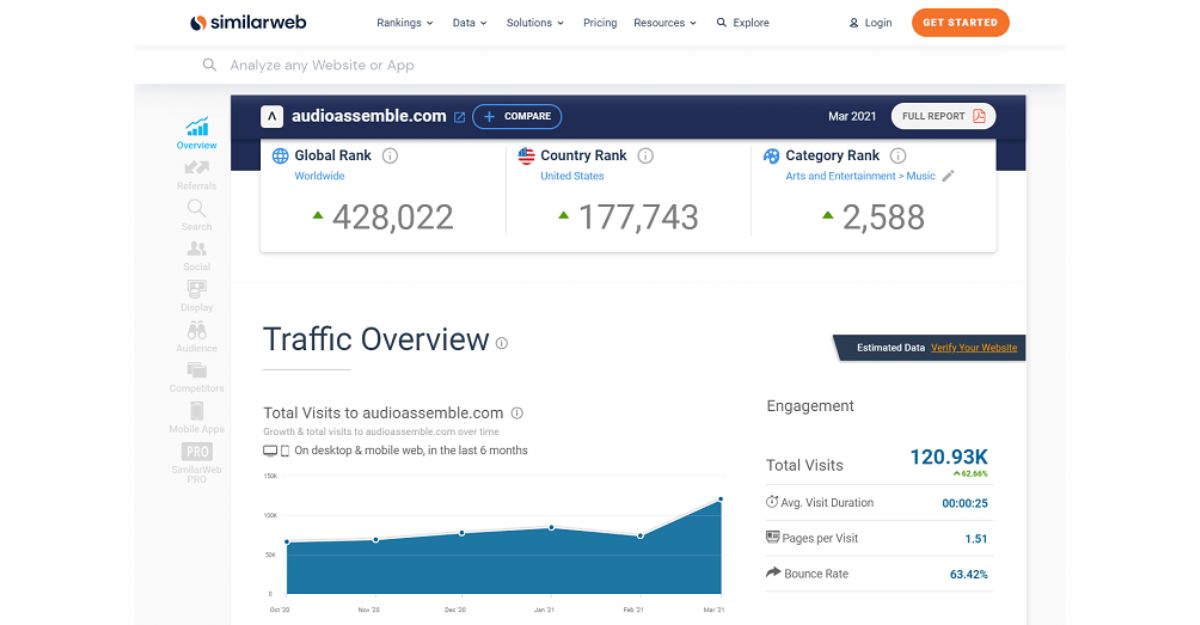Click the Pages per Visit icon
The height and width of the screenshot is (625, 1200).
point(772,537)
